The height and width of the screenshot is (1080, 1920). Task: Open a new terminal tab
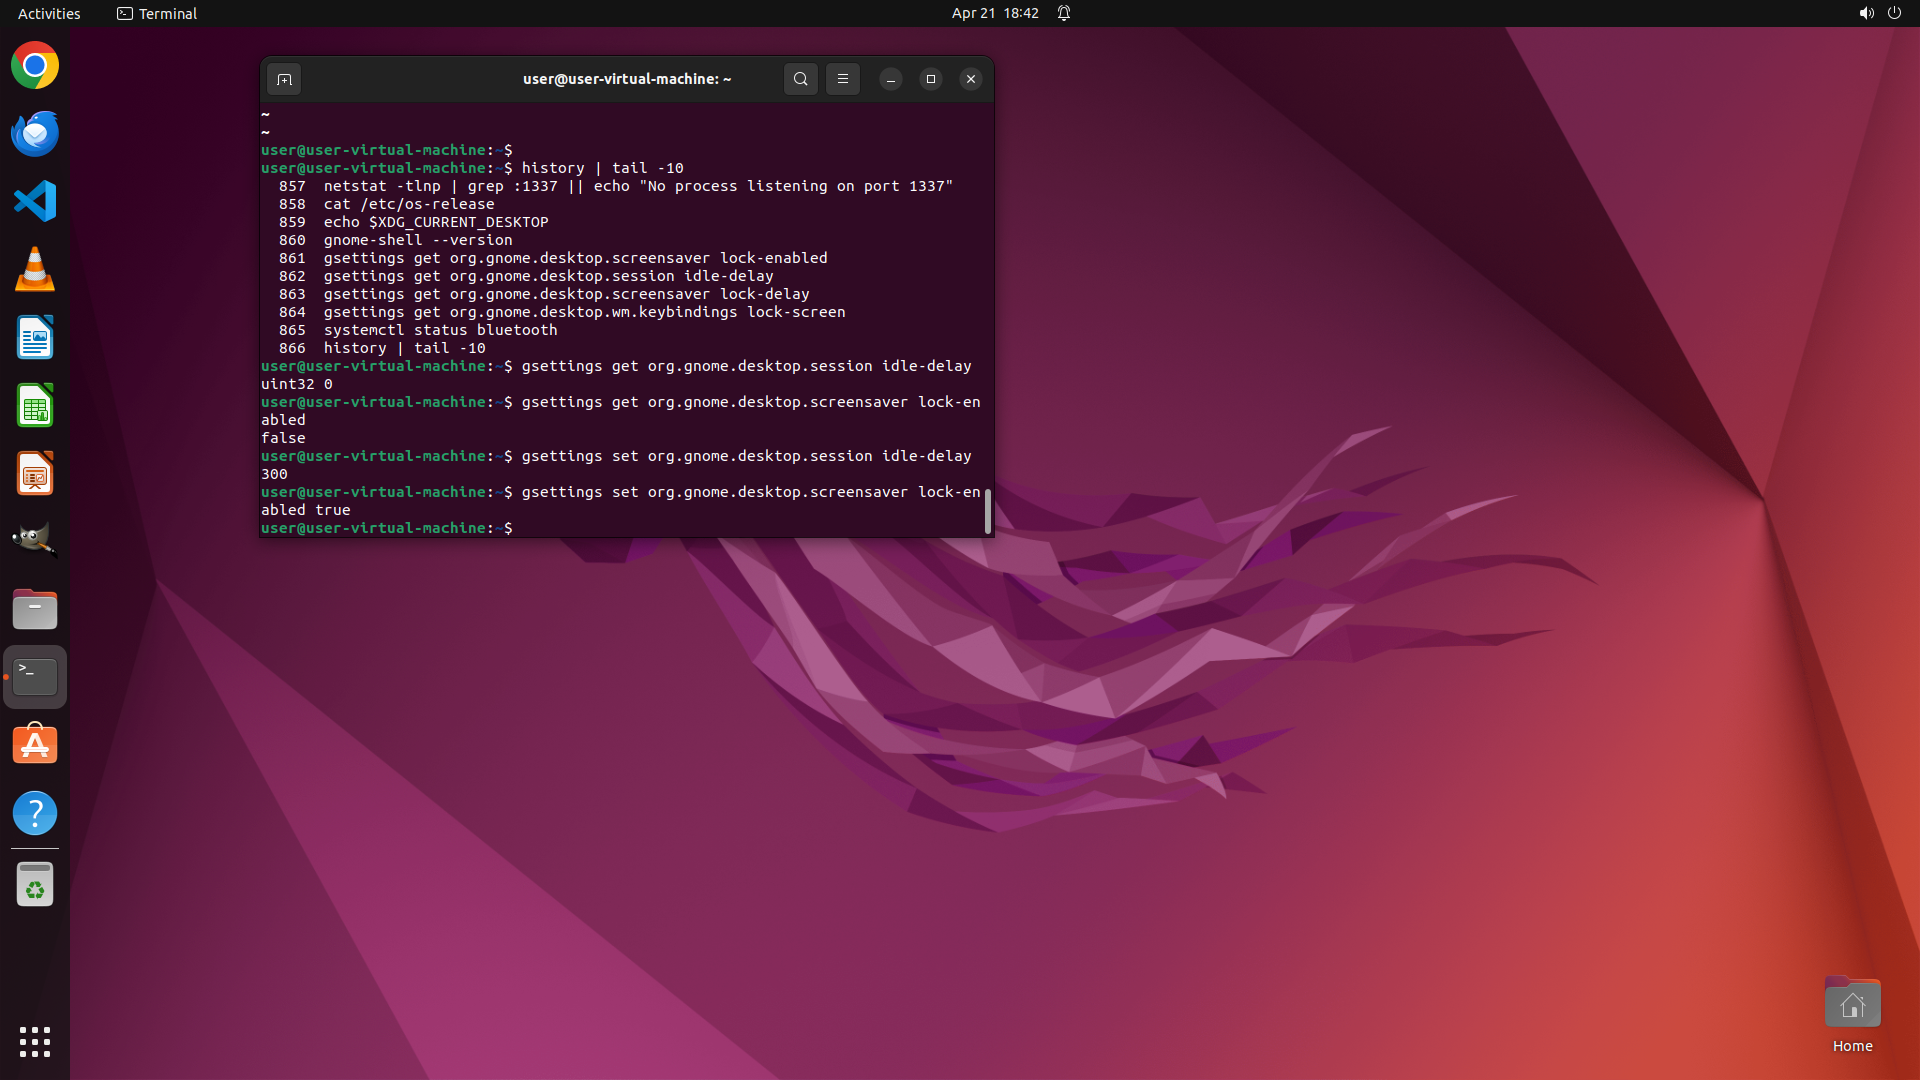(x=284, y=79)
